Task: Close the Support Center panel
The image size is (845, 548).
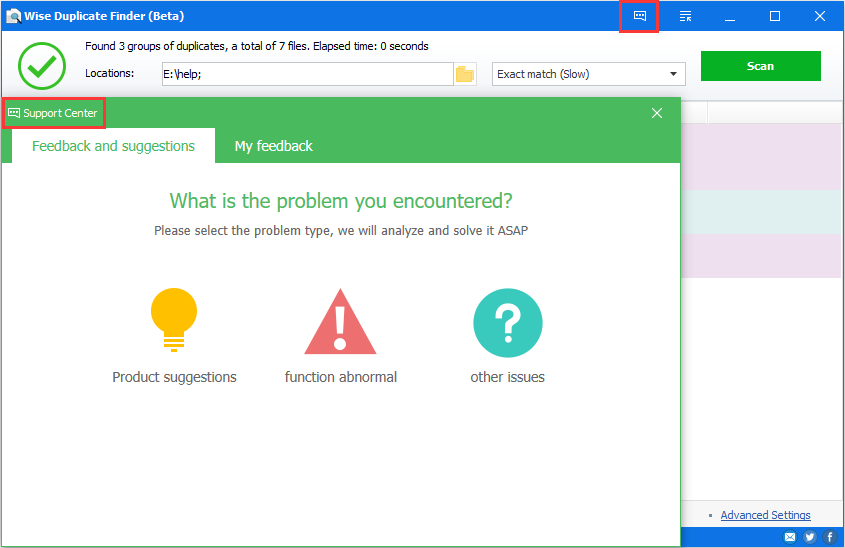Action: pos(657,113)
